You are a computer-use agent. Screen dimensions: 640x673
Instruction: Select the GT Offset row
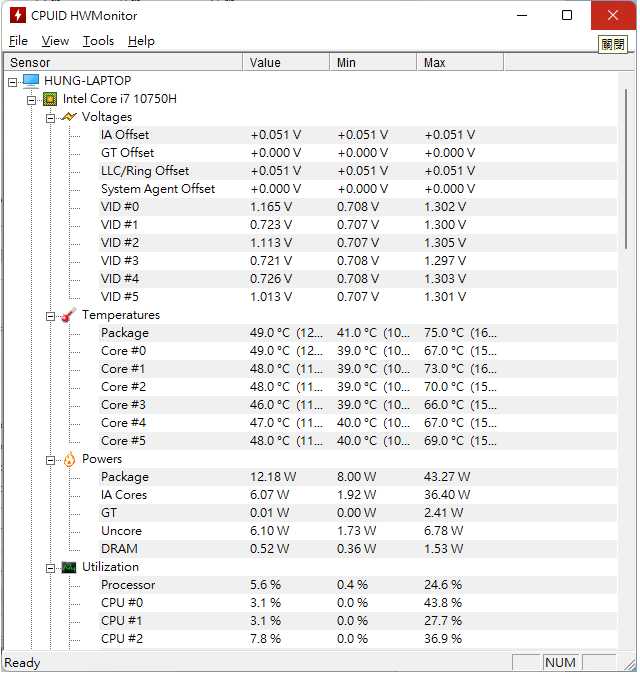point(358,153)
